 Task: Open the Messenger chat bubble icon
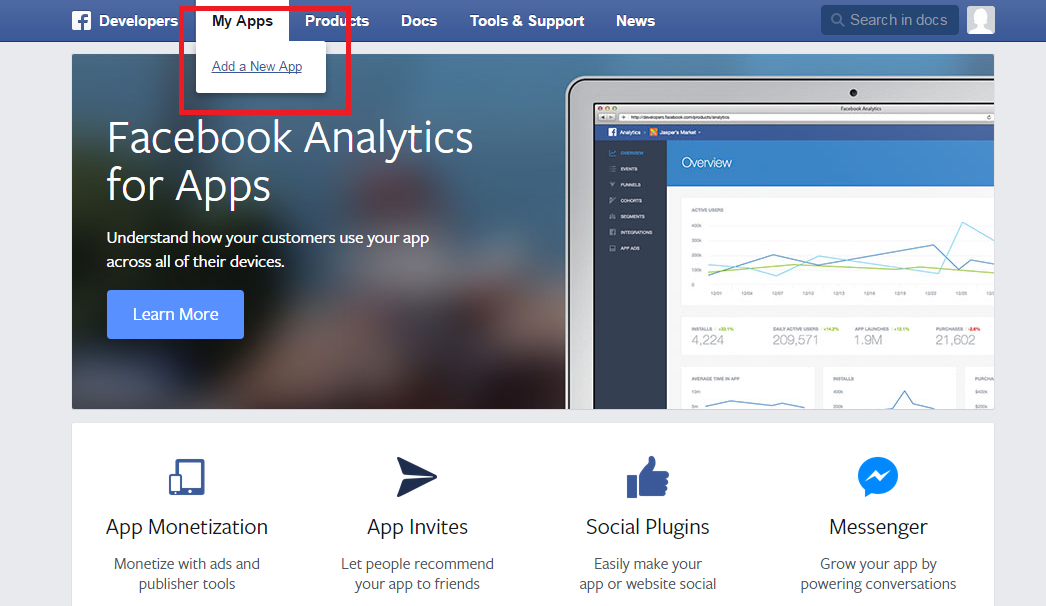877,477
